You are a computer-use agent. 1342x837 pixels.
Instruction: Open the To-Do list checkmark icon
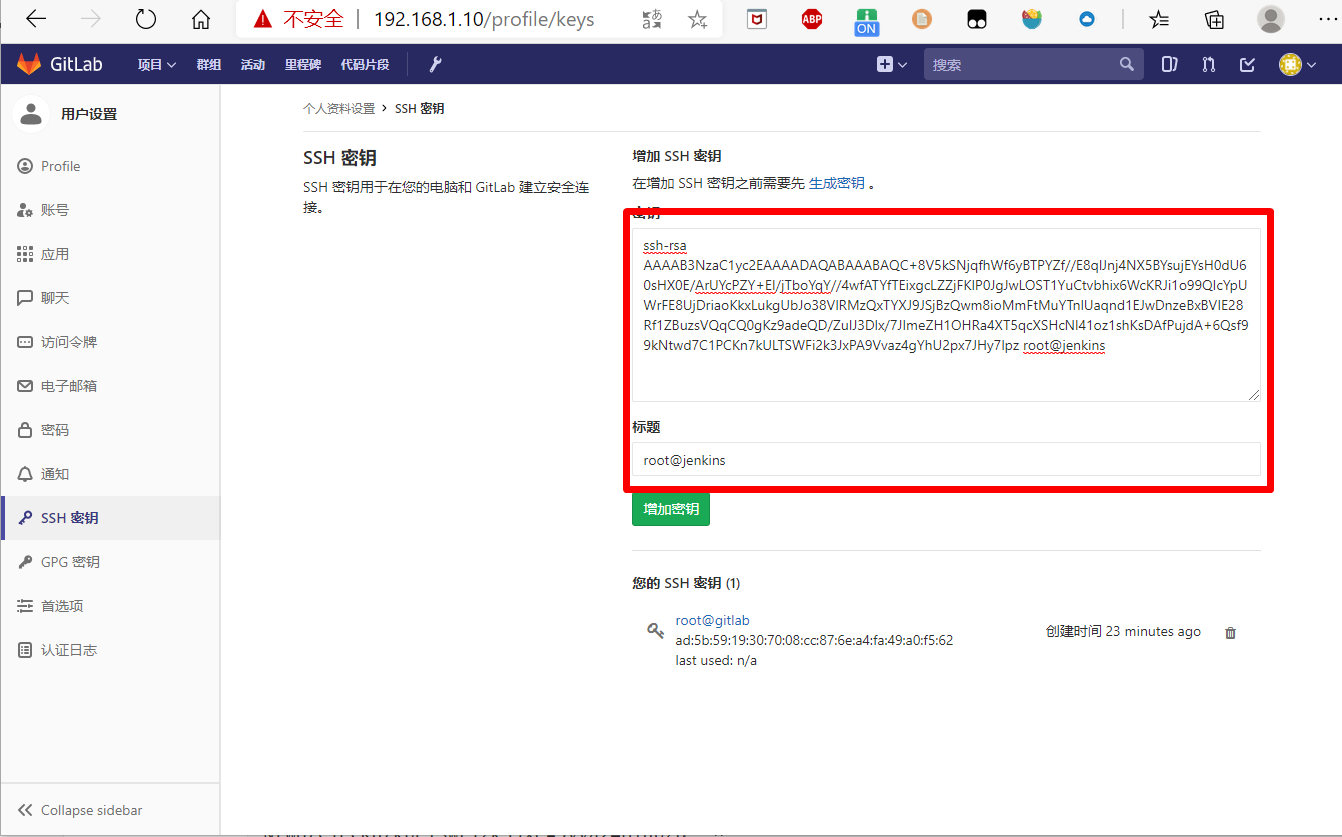[x=1246, y=63]
